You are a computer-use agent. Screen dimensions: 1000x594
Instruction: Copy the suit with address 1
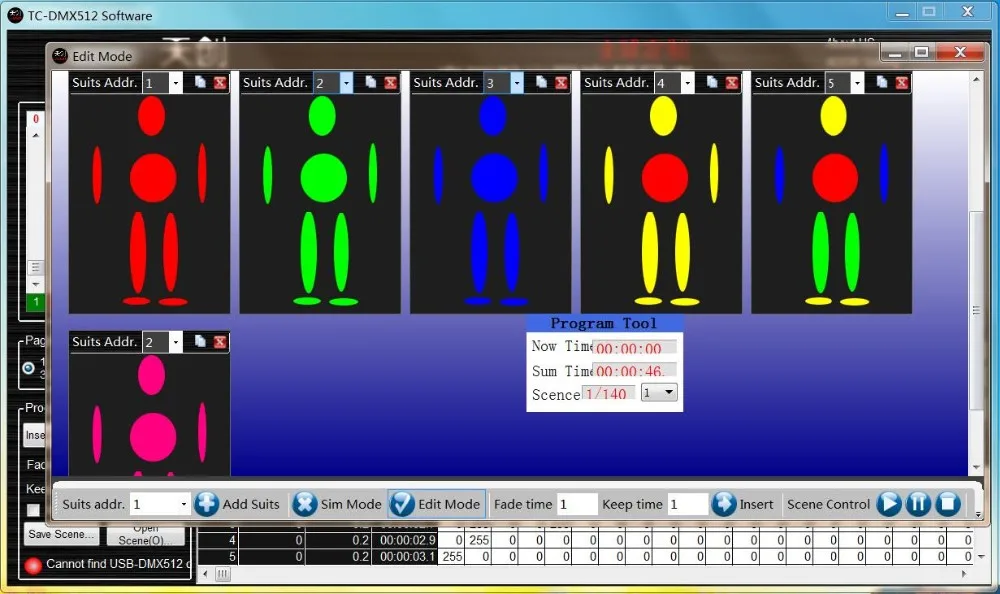point(200,83)
